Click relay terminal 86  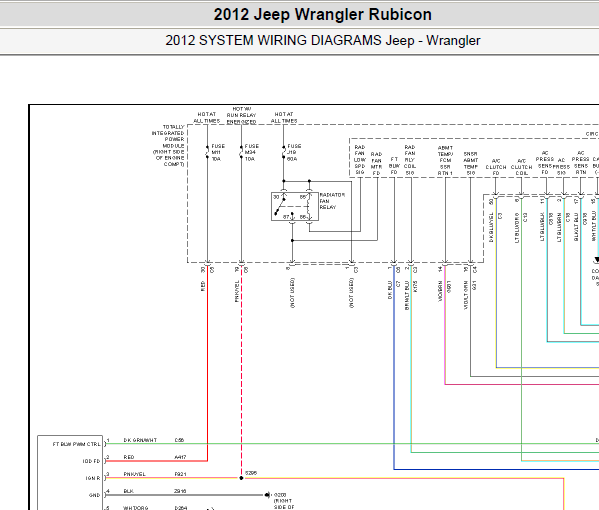pyautogui.click(x=303, y=217)
